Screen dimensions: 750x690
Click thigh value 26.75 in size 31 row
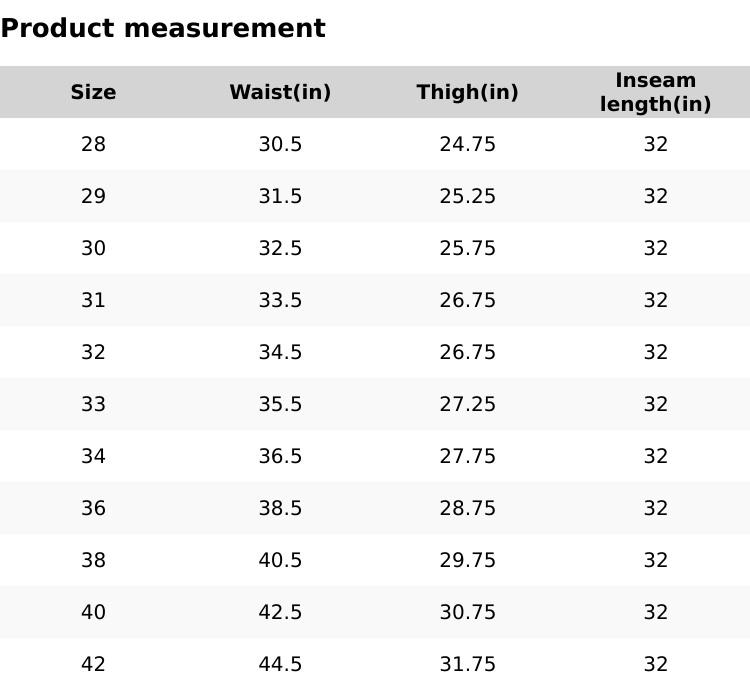(467, 300)
